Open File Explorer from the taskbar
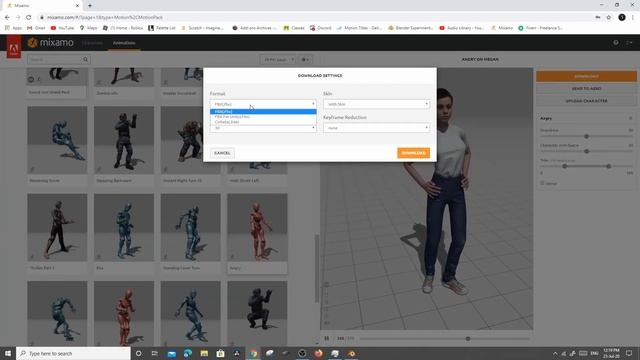Viewport: 640px width, 360px height. point(204,353)
